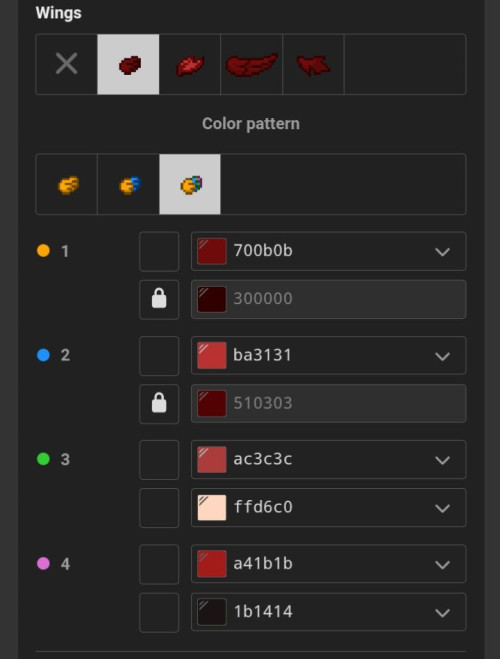
Task: Choose the small round wing style
Action: click(128, 64)
